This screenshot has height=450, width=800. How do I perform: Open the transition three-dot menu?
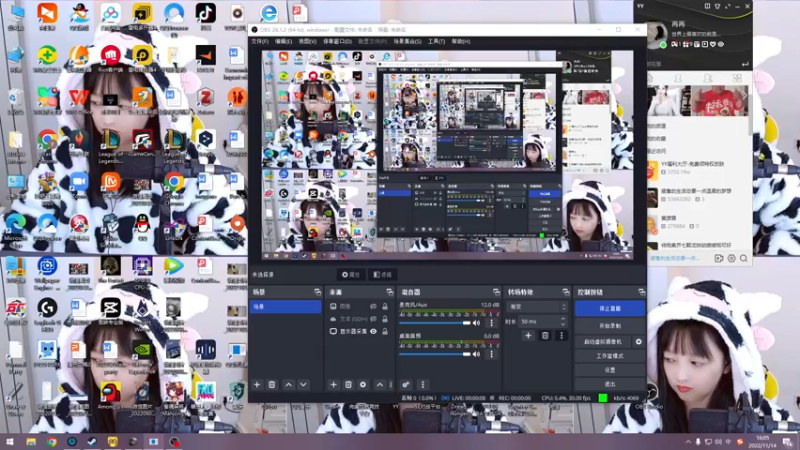[561, 336]
